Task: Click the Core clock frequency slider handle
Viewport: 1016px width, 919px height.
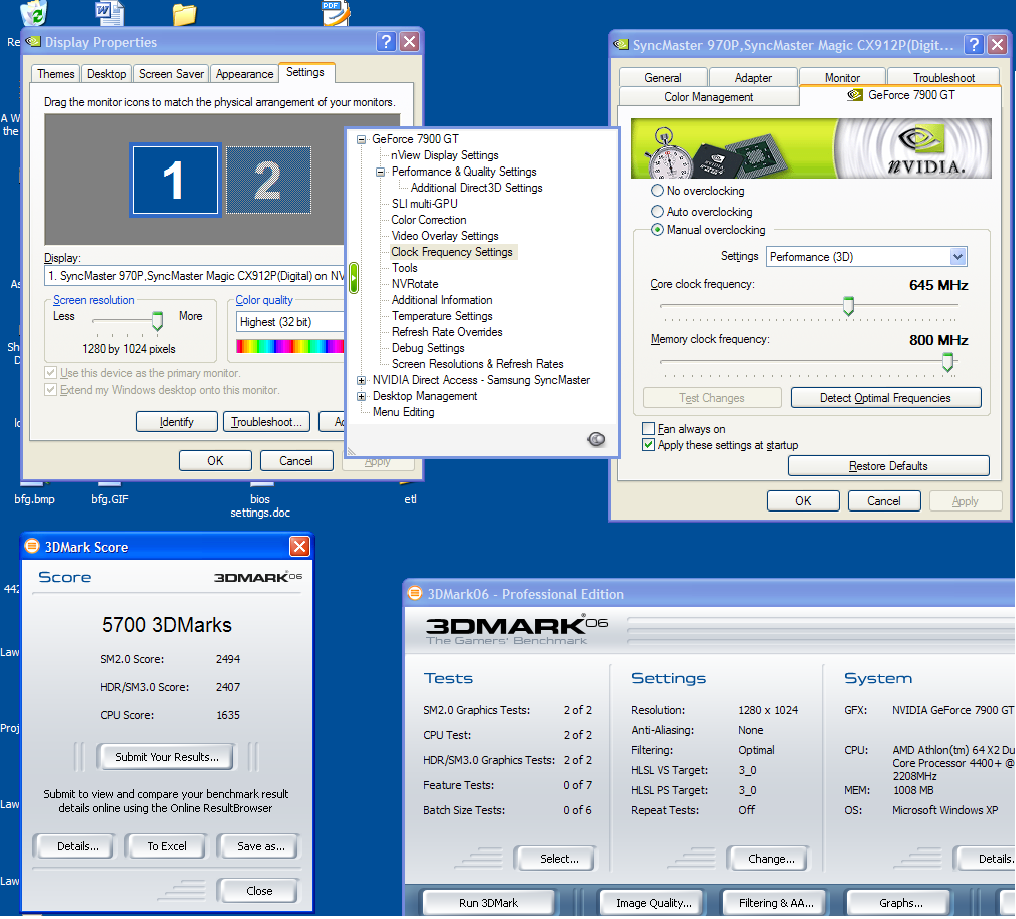Action: [848, 305]
